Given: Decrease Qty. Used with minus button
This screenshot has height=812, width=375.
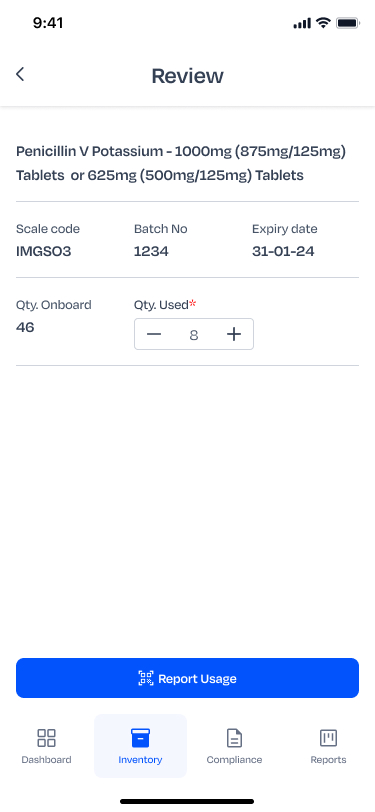Looking at the screenshot, I should 154,335.
